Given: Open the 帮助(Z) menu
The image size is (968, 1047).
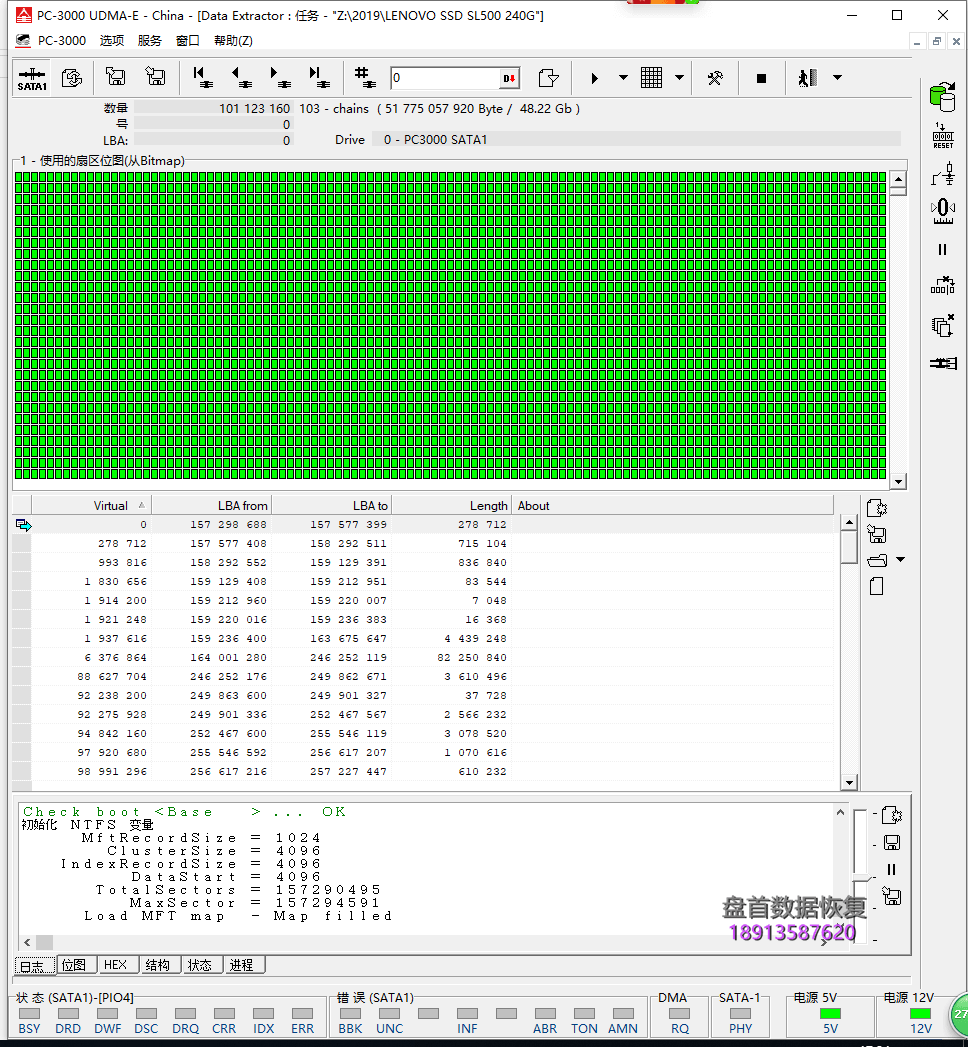Looking at the screenshot, I should 233,41.
